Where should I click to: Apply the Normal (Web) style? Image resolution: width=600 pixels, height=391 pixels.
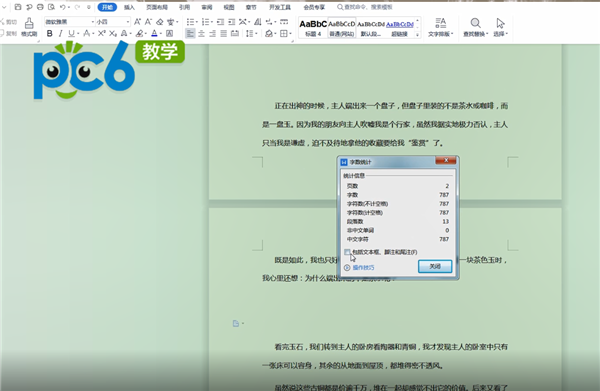point(342,28)
